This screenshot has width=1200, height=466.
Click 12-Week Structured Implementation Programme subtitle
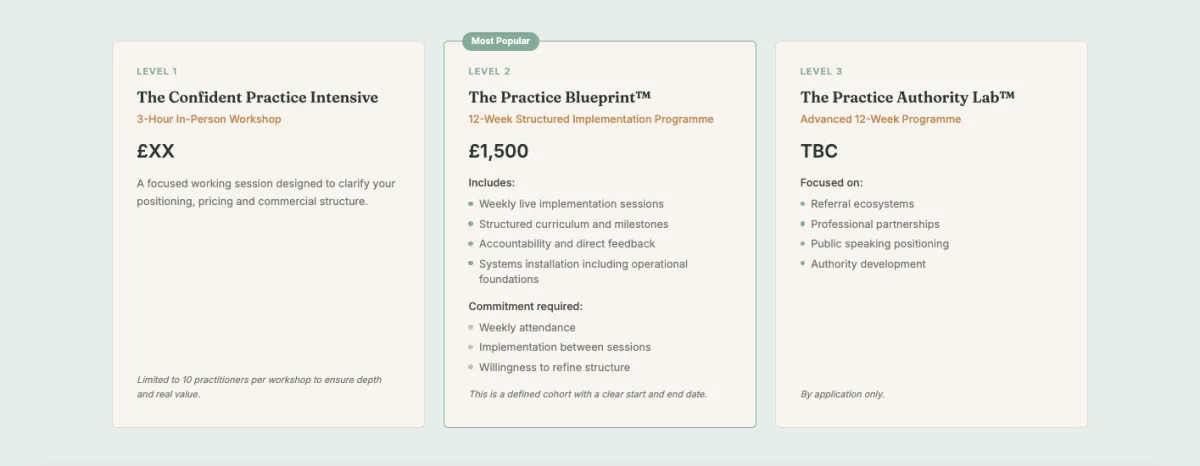point(591,119)
